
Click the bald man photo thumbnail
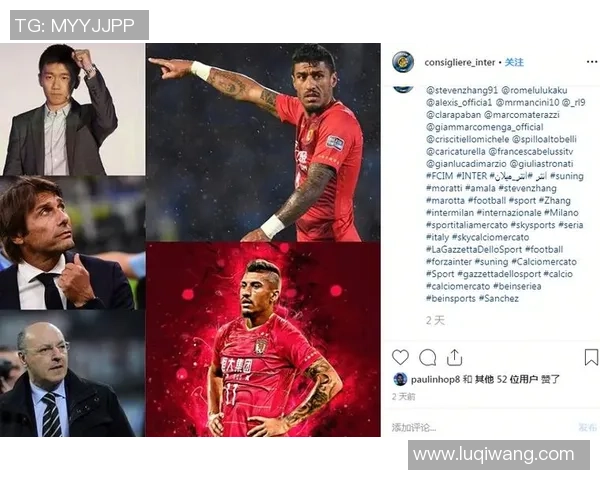point(72,373)
